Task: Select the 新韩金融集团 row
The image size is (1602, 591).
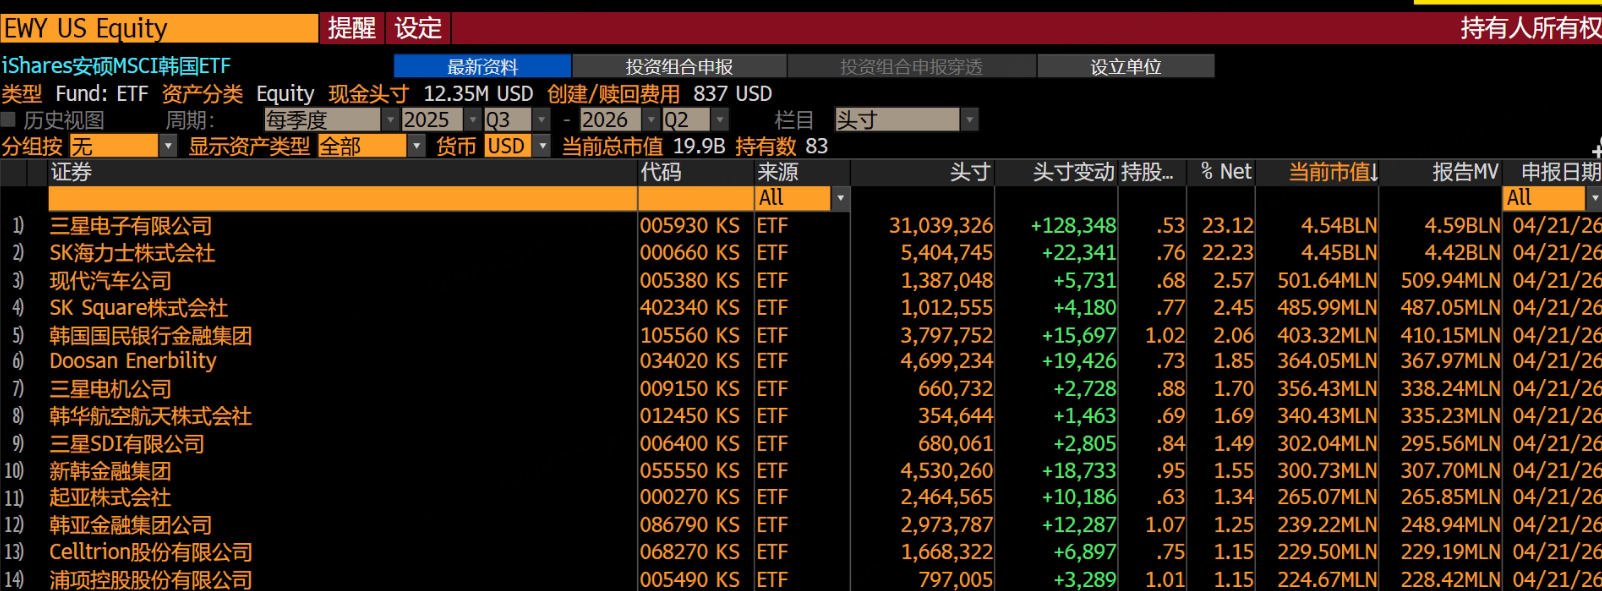Action: (800, 470)
